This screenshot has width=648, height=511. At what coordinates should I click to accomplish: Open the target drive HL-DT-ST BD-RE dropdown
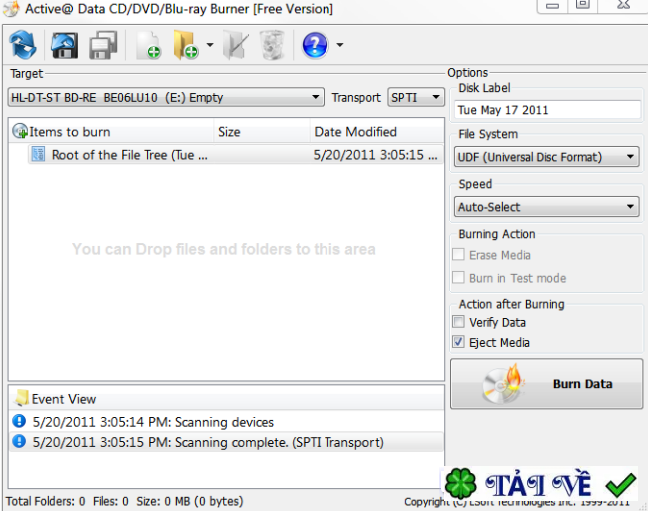coord(166,98)
